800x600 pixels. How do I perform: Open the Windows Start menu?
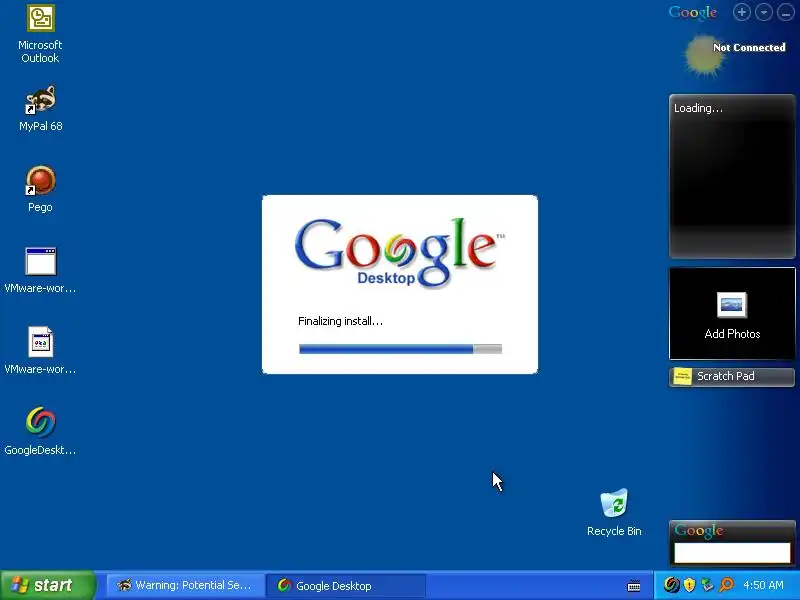pos(48,585)
